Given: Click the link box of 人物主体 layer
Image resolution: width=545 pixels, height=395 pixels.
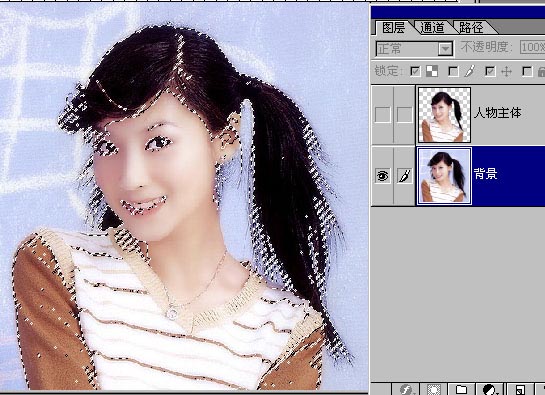Looking at the screenshot, I should click(405, 114).
